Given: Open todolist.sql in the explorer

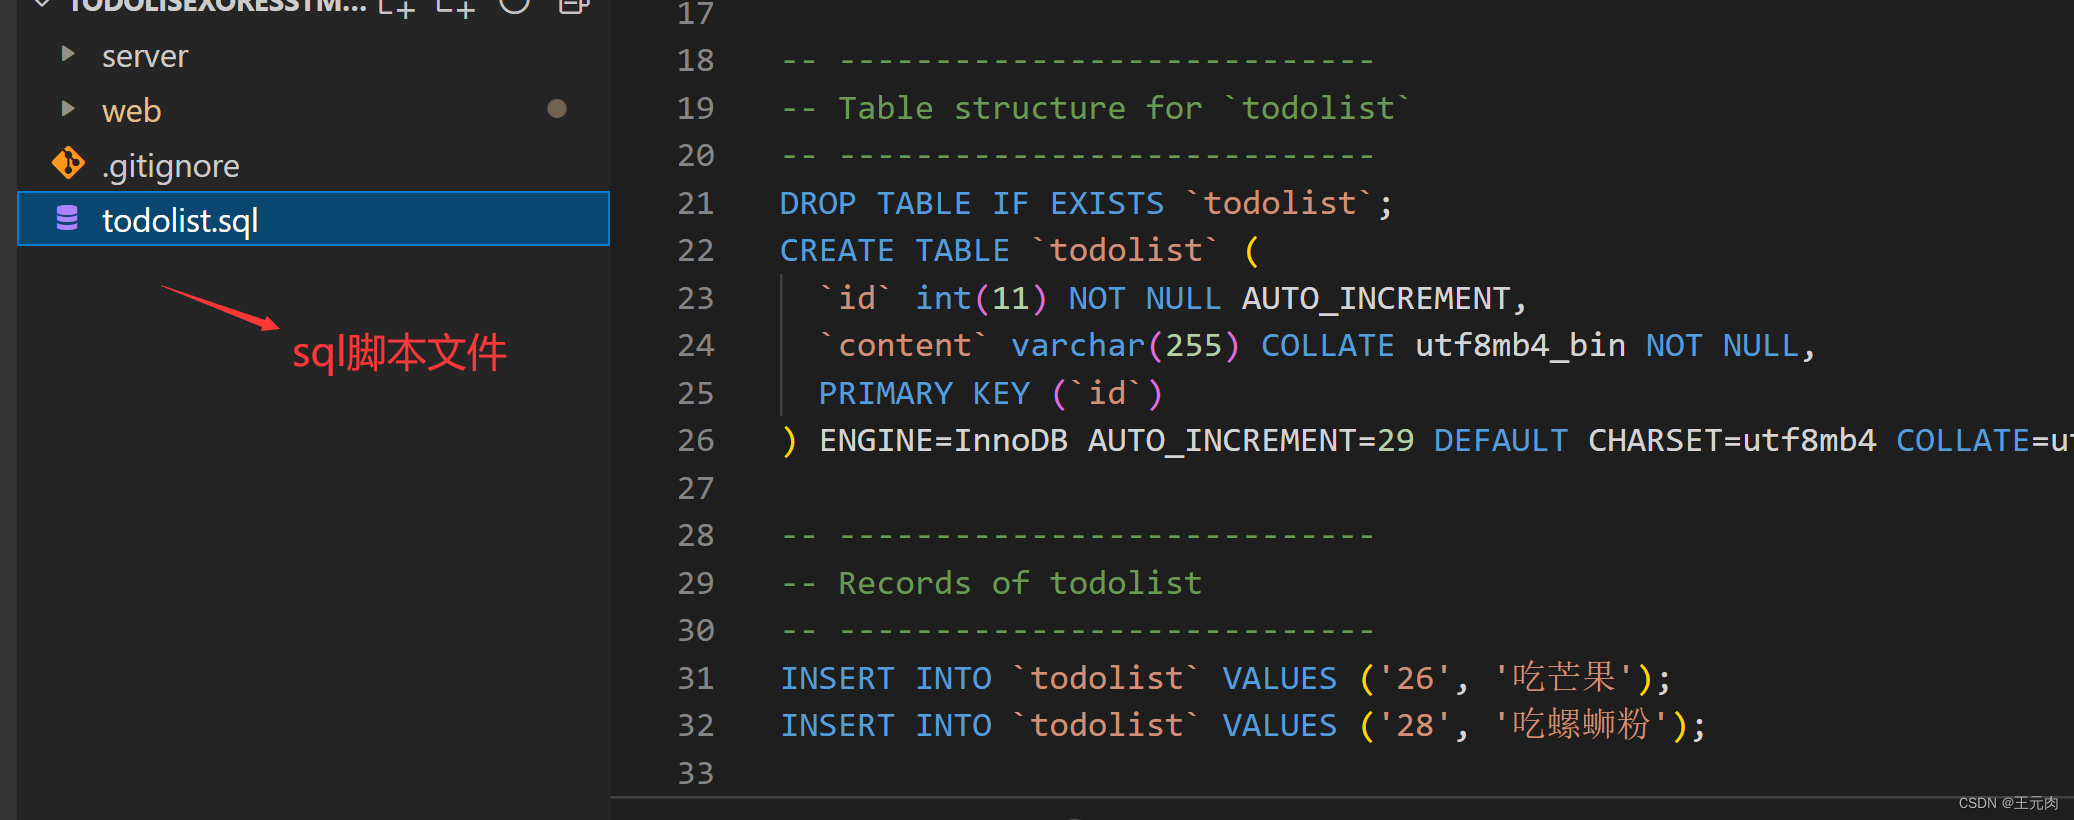Looking at the screenshot, I should [x=313, y=219].
